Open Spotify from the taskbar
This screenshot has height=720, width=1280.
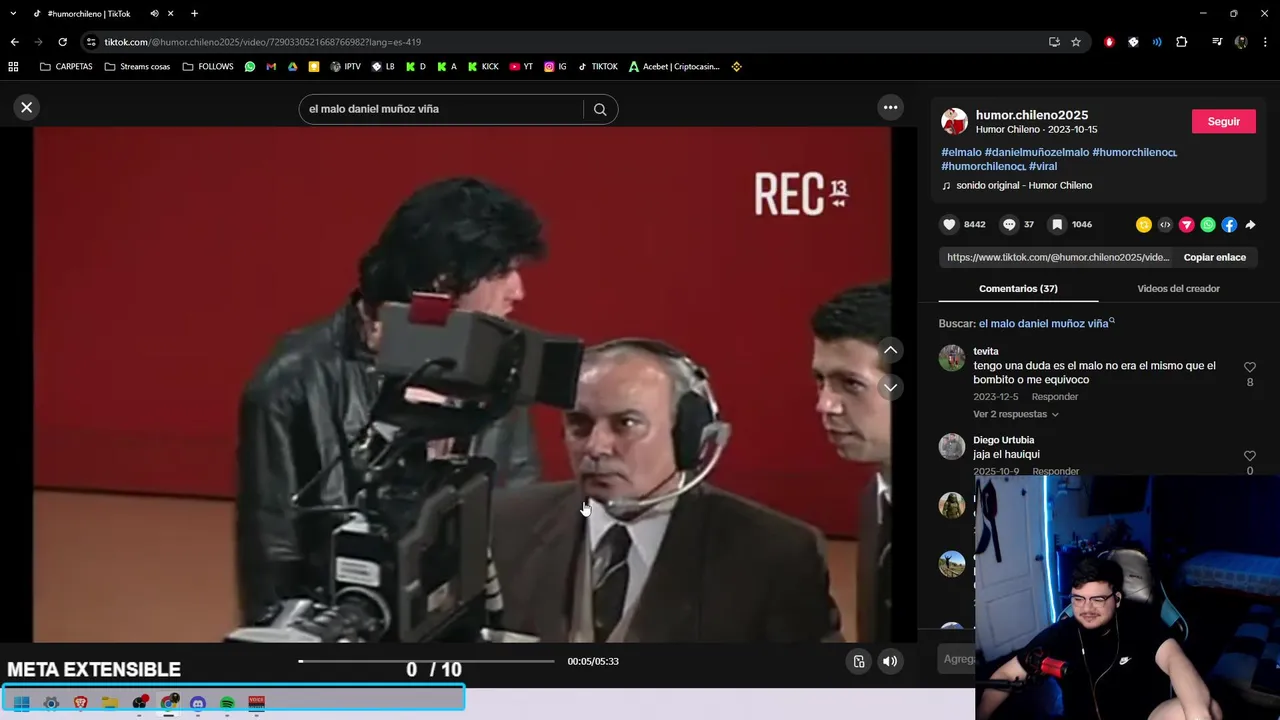(x=227, y=703)
